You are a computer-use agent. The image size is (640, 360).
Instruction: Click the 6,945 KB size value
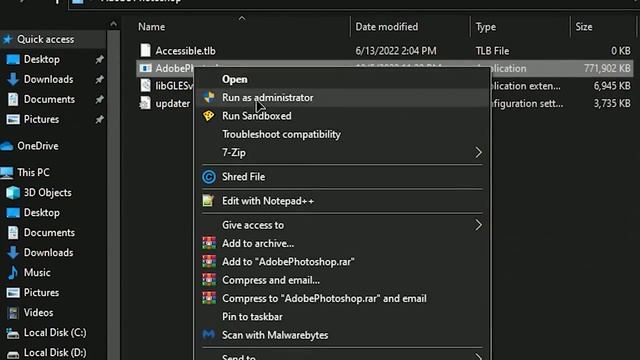point(612,86)
